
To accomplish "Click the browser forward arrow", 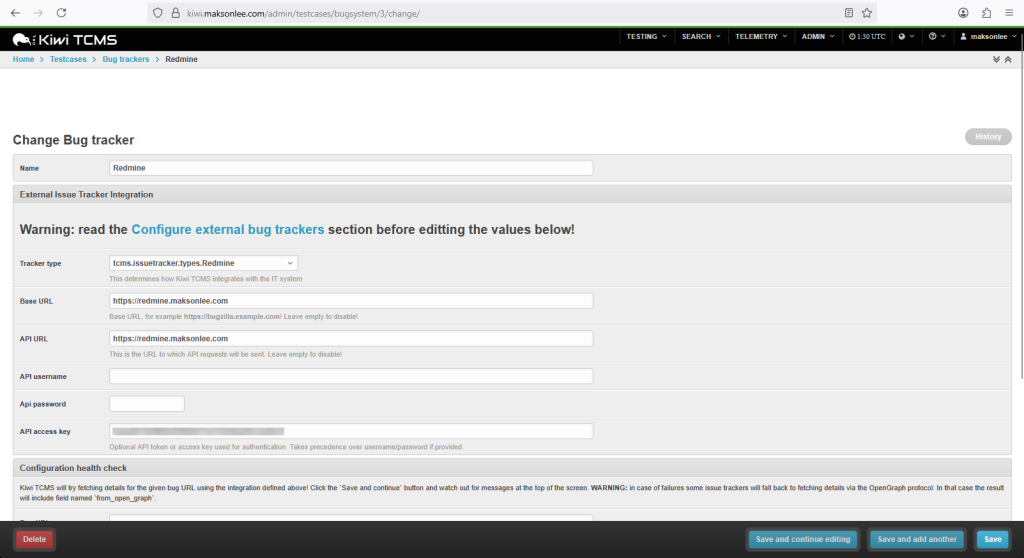I will 39,13.
